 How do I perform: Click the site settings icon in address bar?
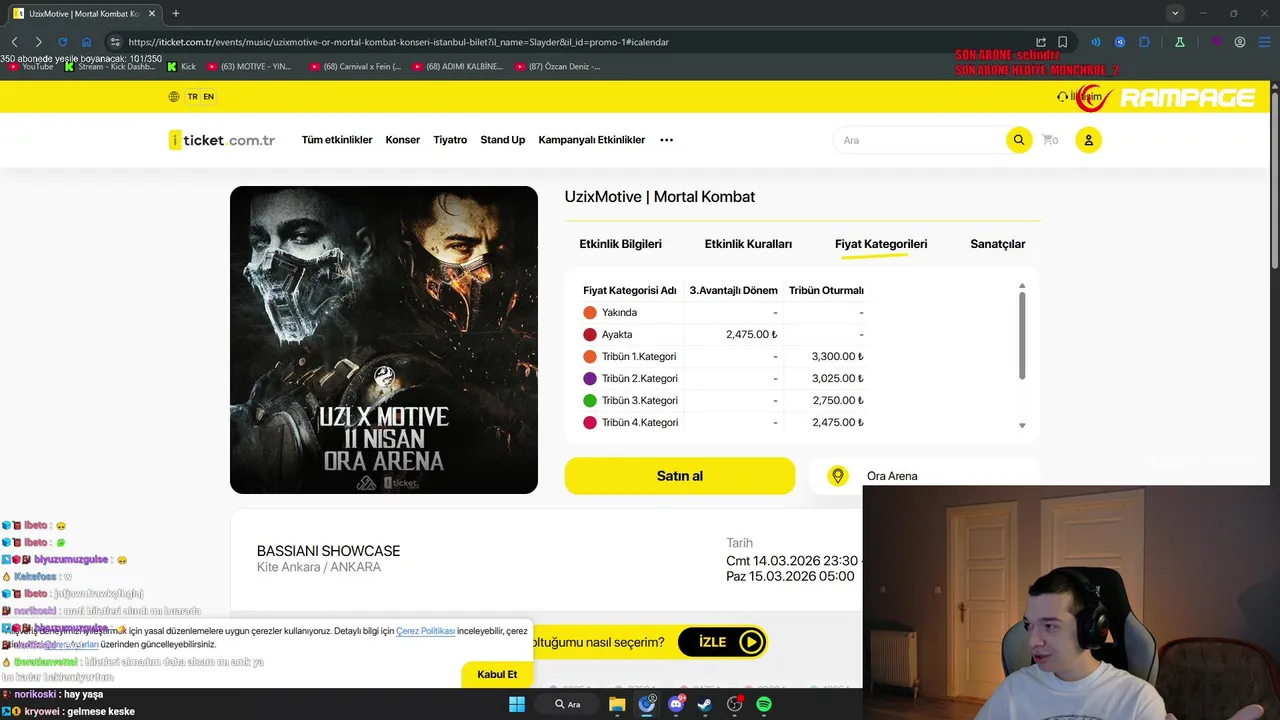click(115, 42)
